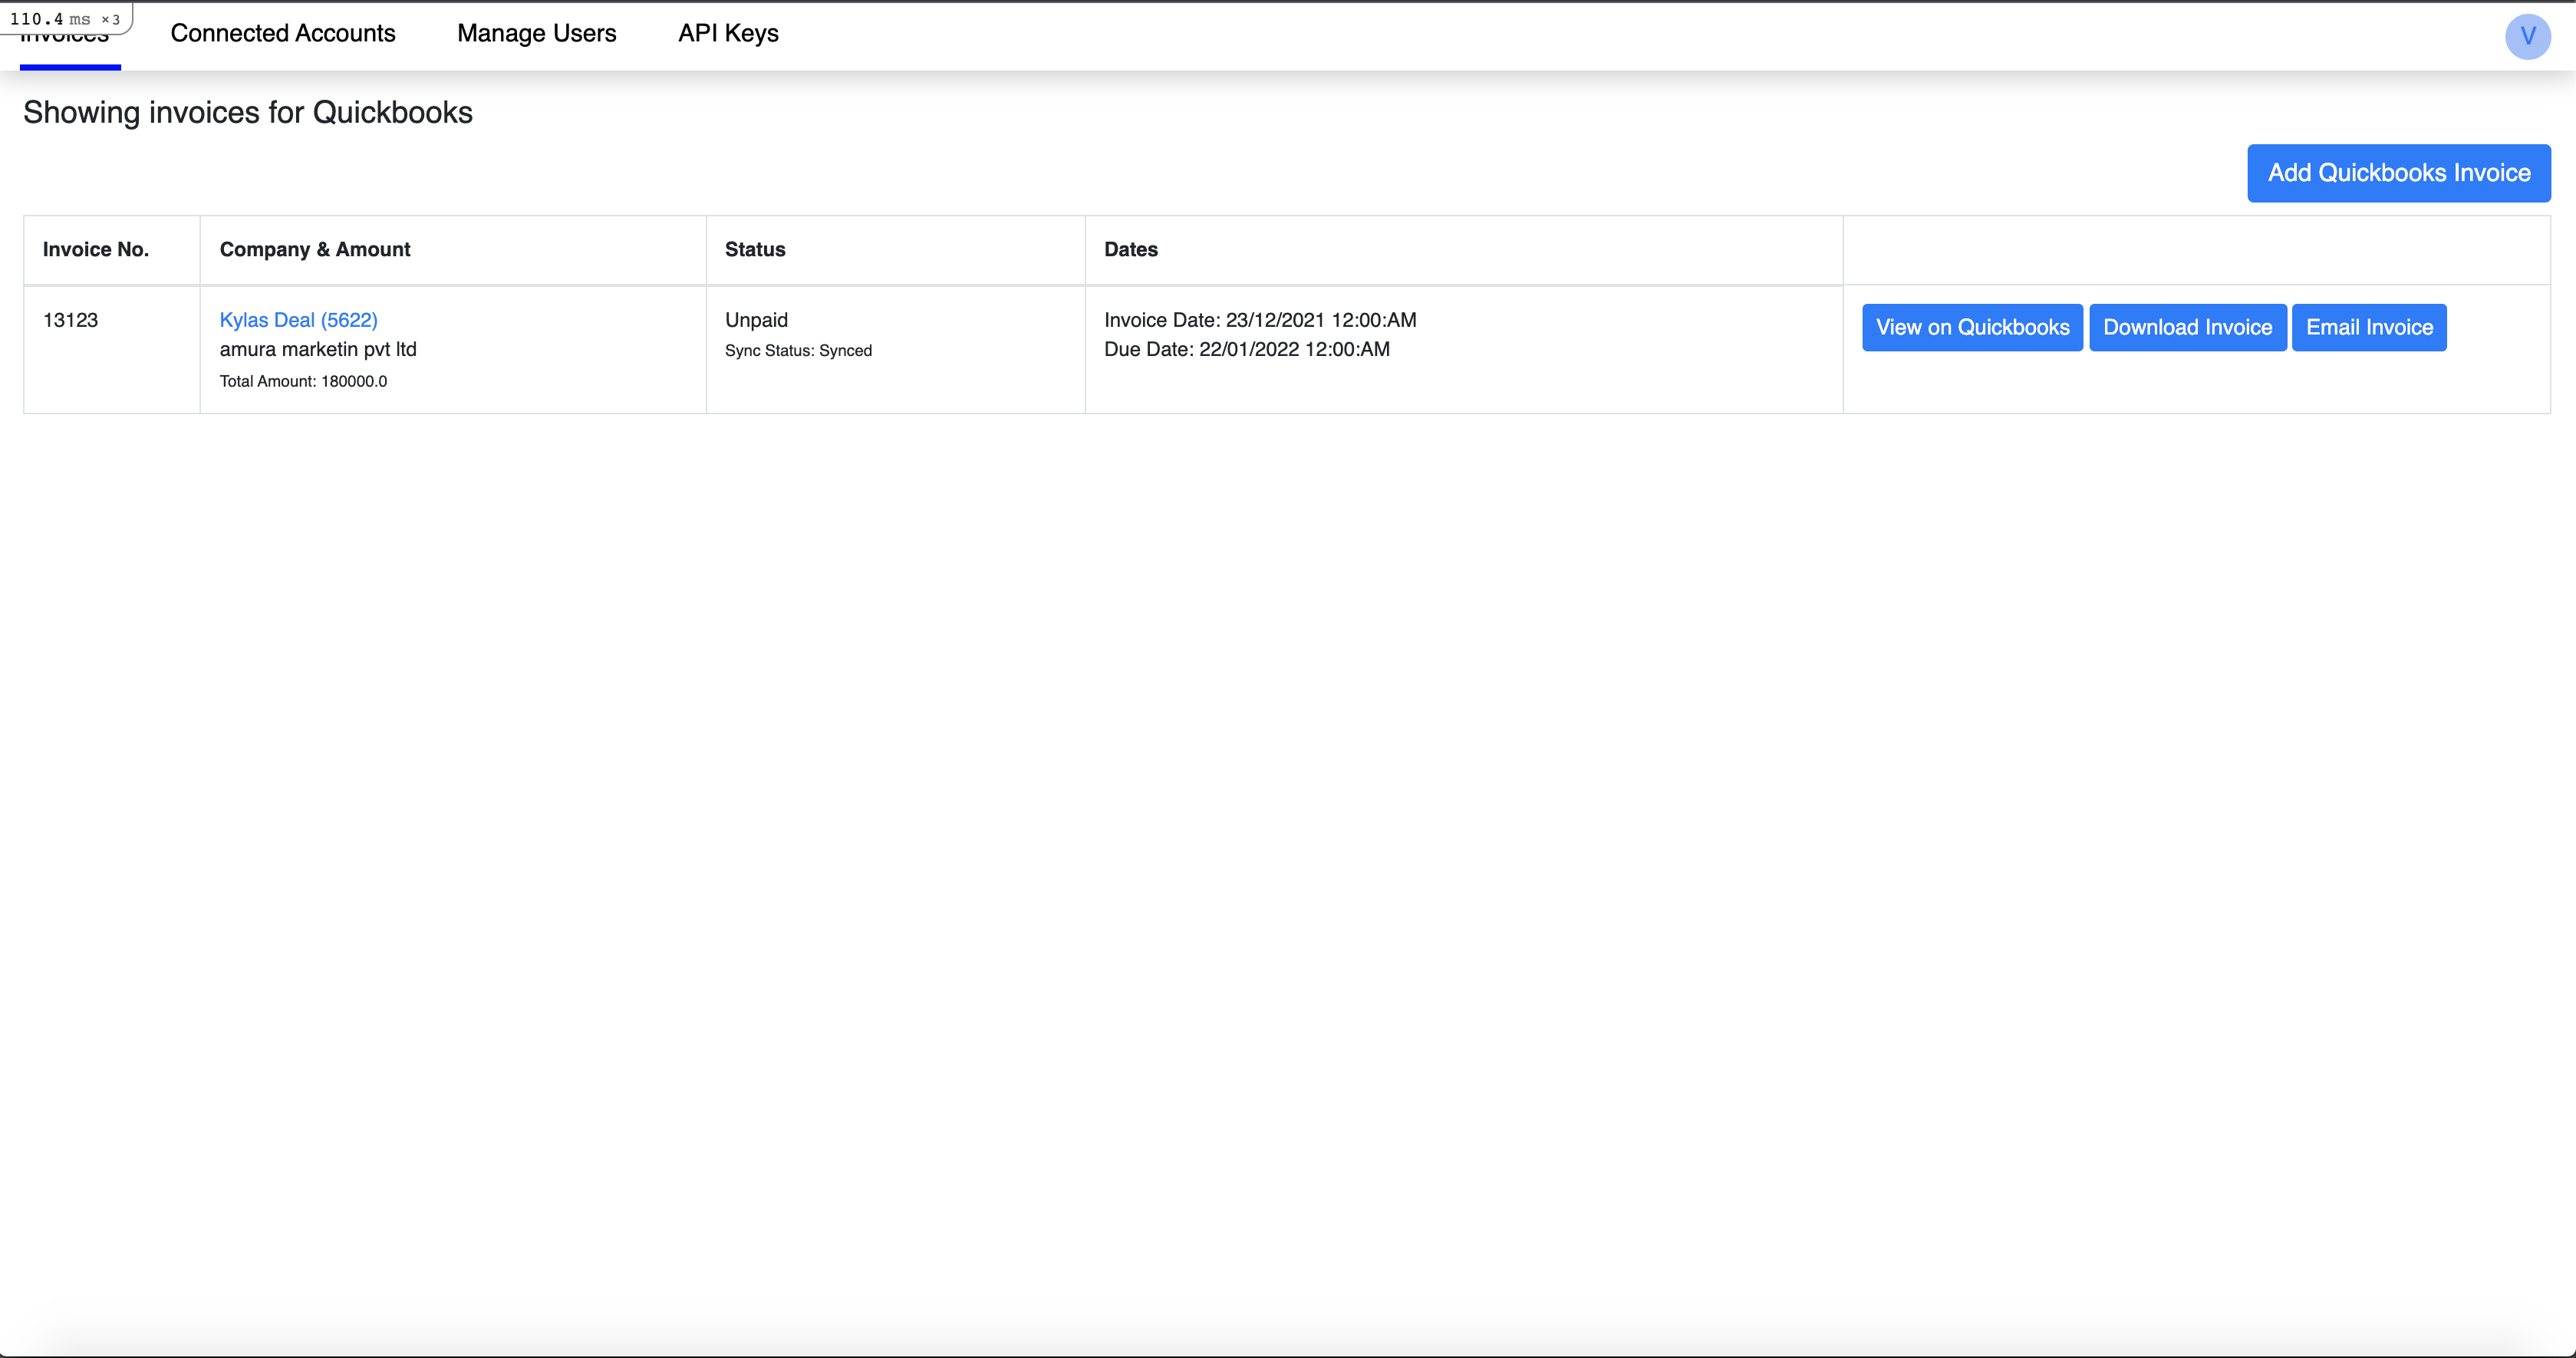
Task: Click View on Quickbooks for invoice 13123
Action: (1972, 327)
